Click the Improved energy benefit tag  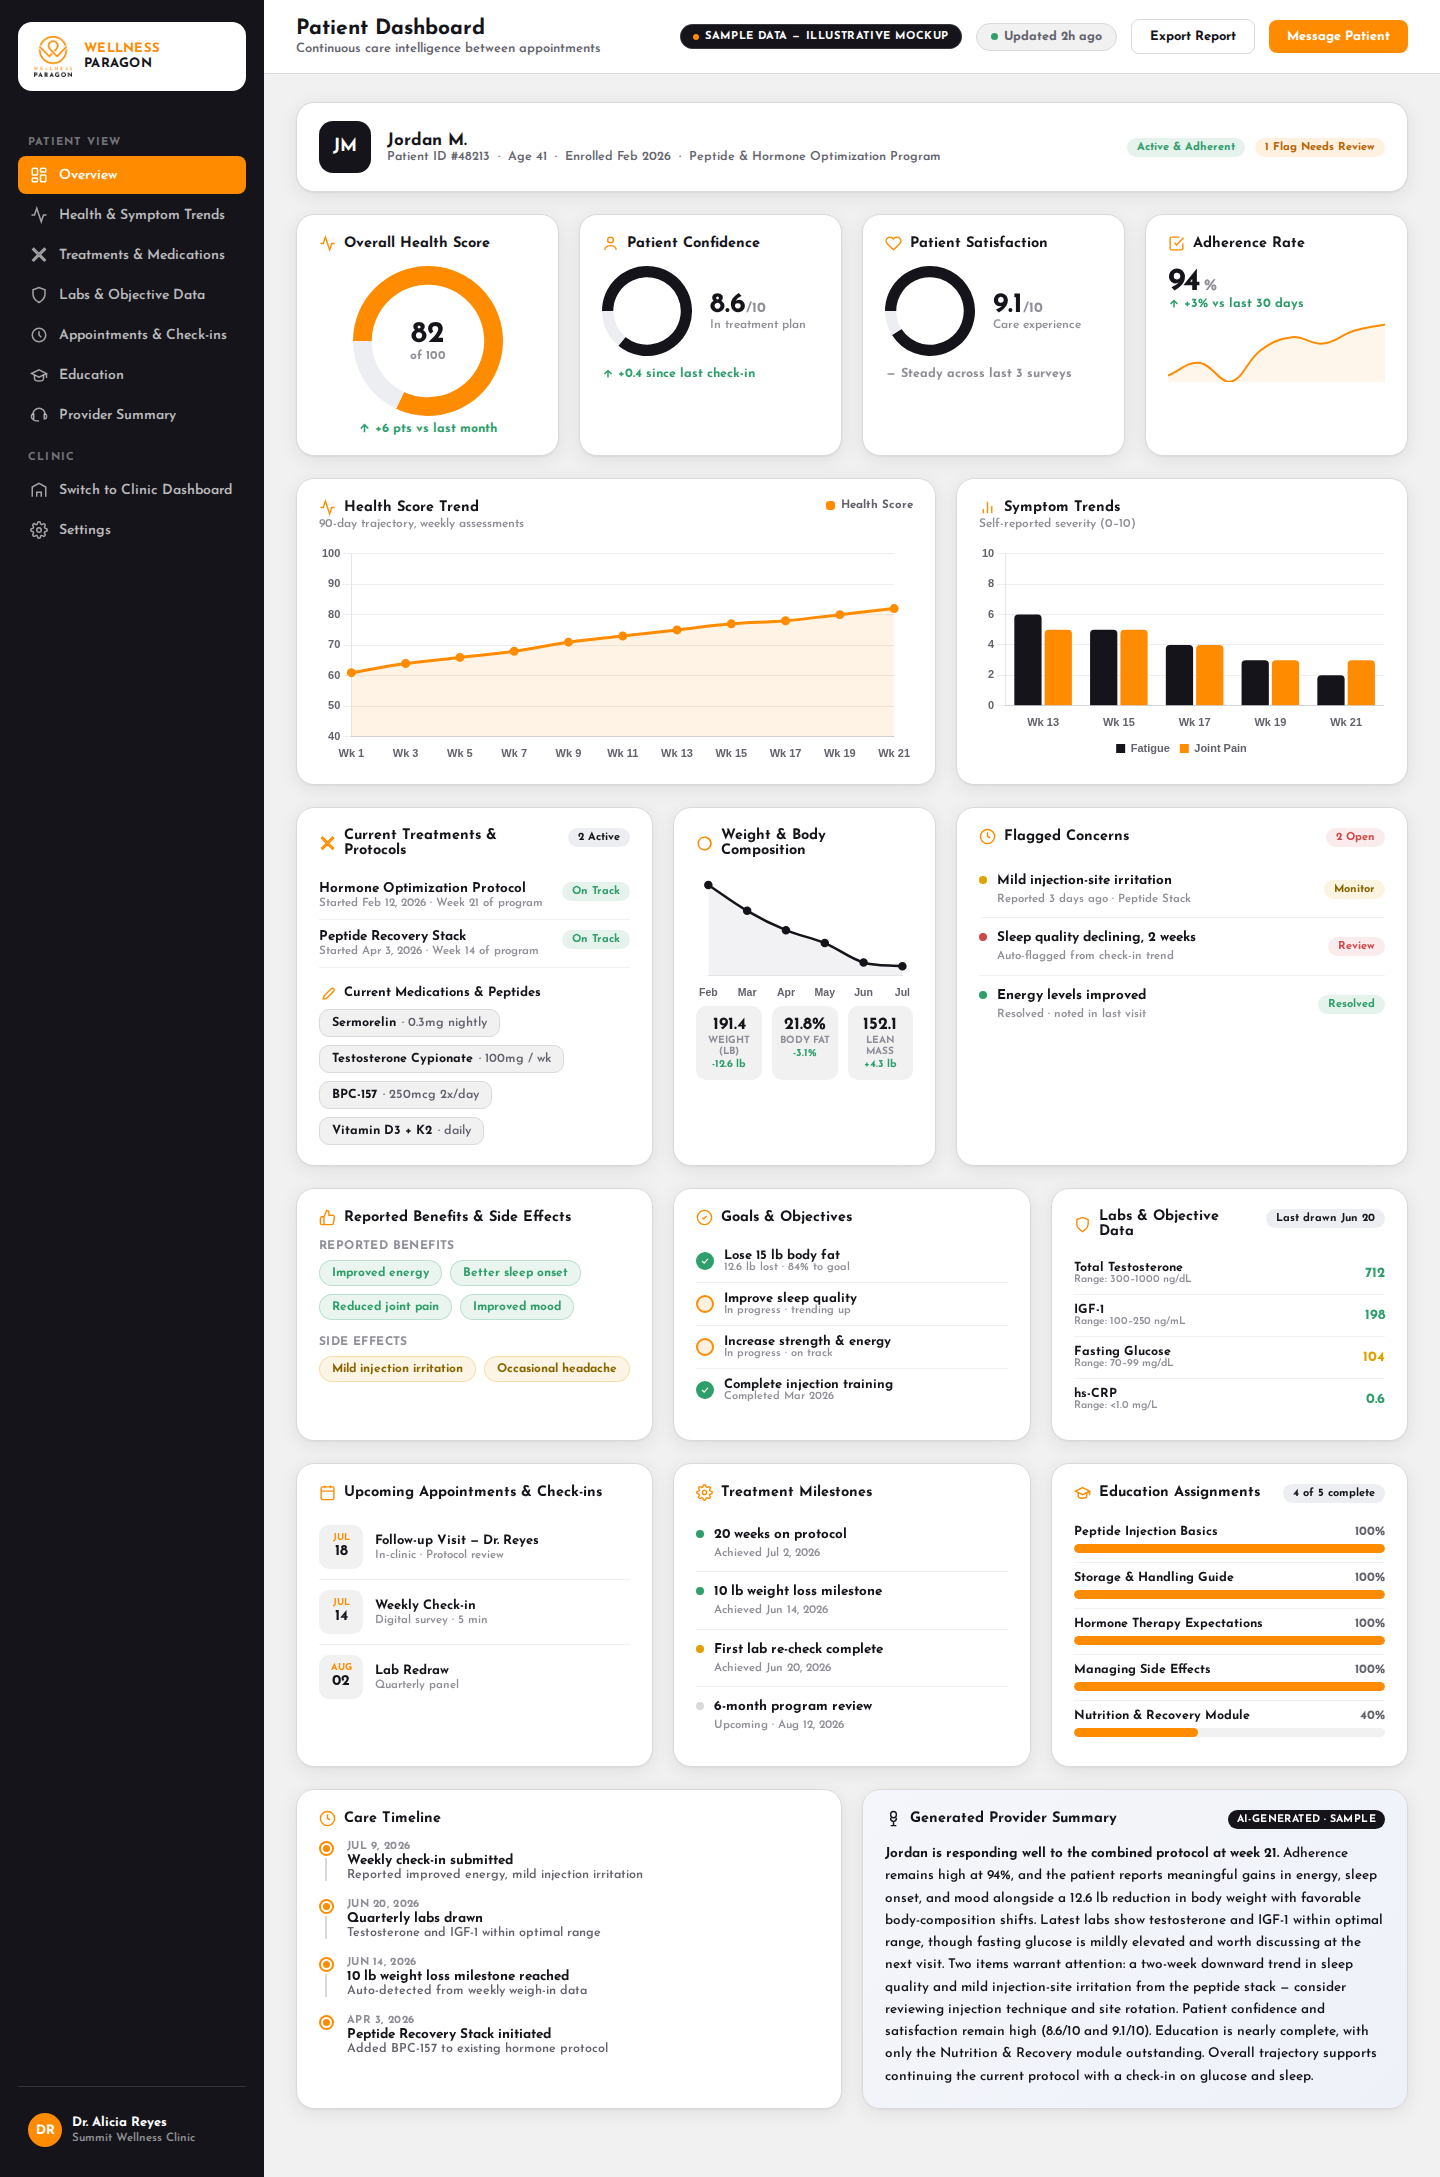[x=380, y=1273]
